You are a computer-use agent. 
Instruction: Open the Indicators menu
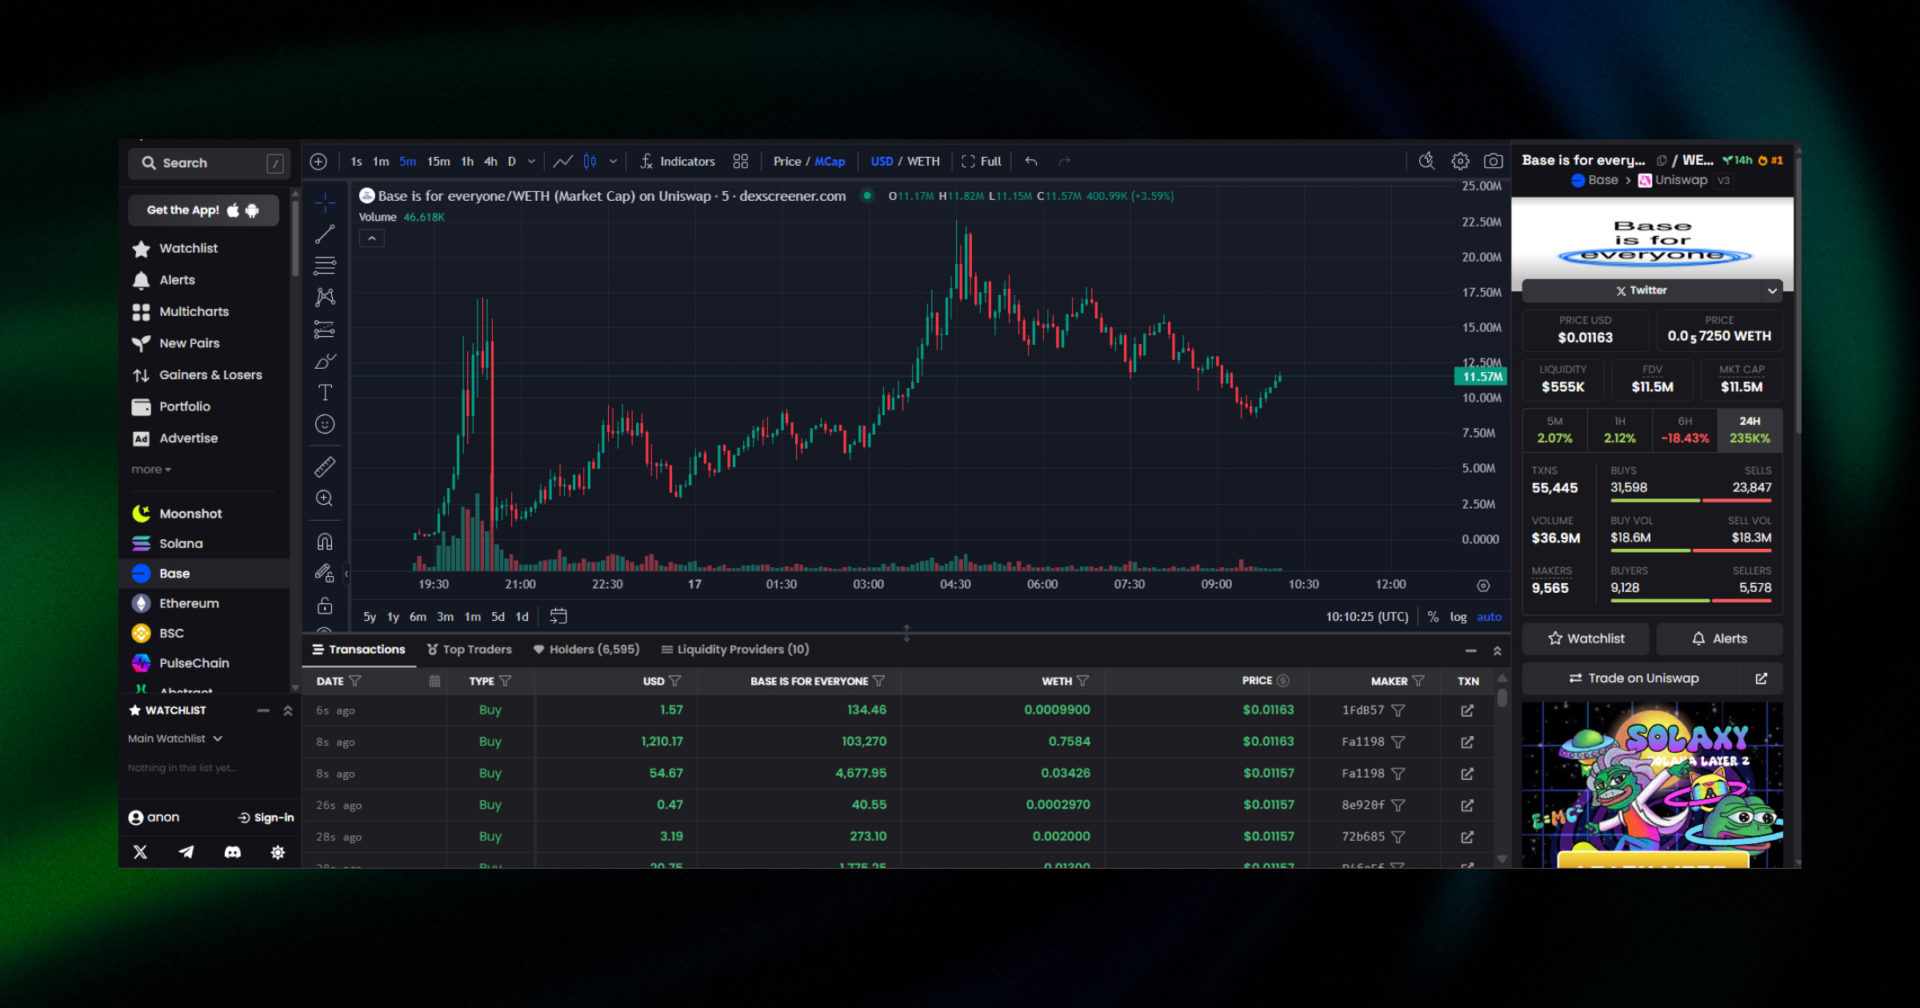click(x=678, y=161)
